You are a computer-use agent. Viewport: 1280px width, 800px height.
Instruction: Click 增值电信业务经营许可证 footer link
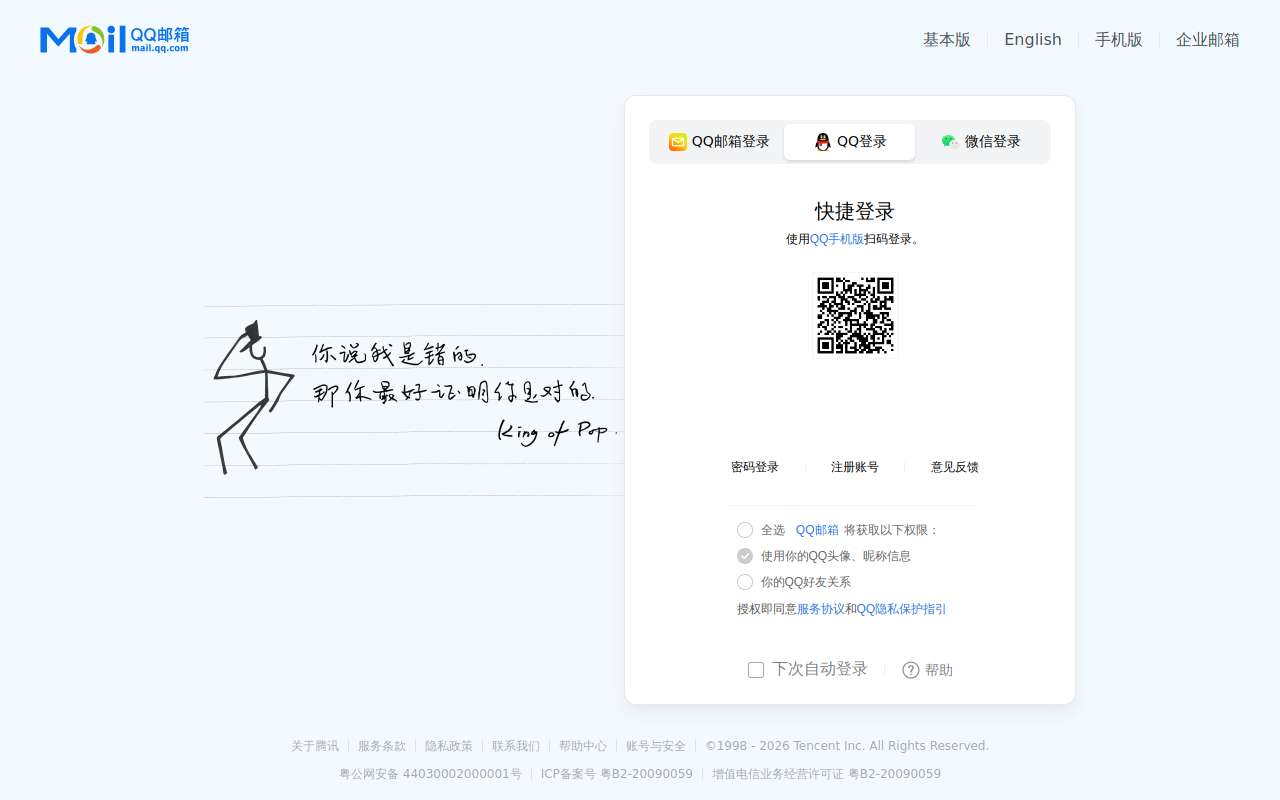(826, 774)
